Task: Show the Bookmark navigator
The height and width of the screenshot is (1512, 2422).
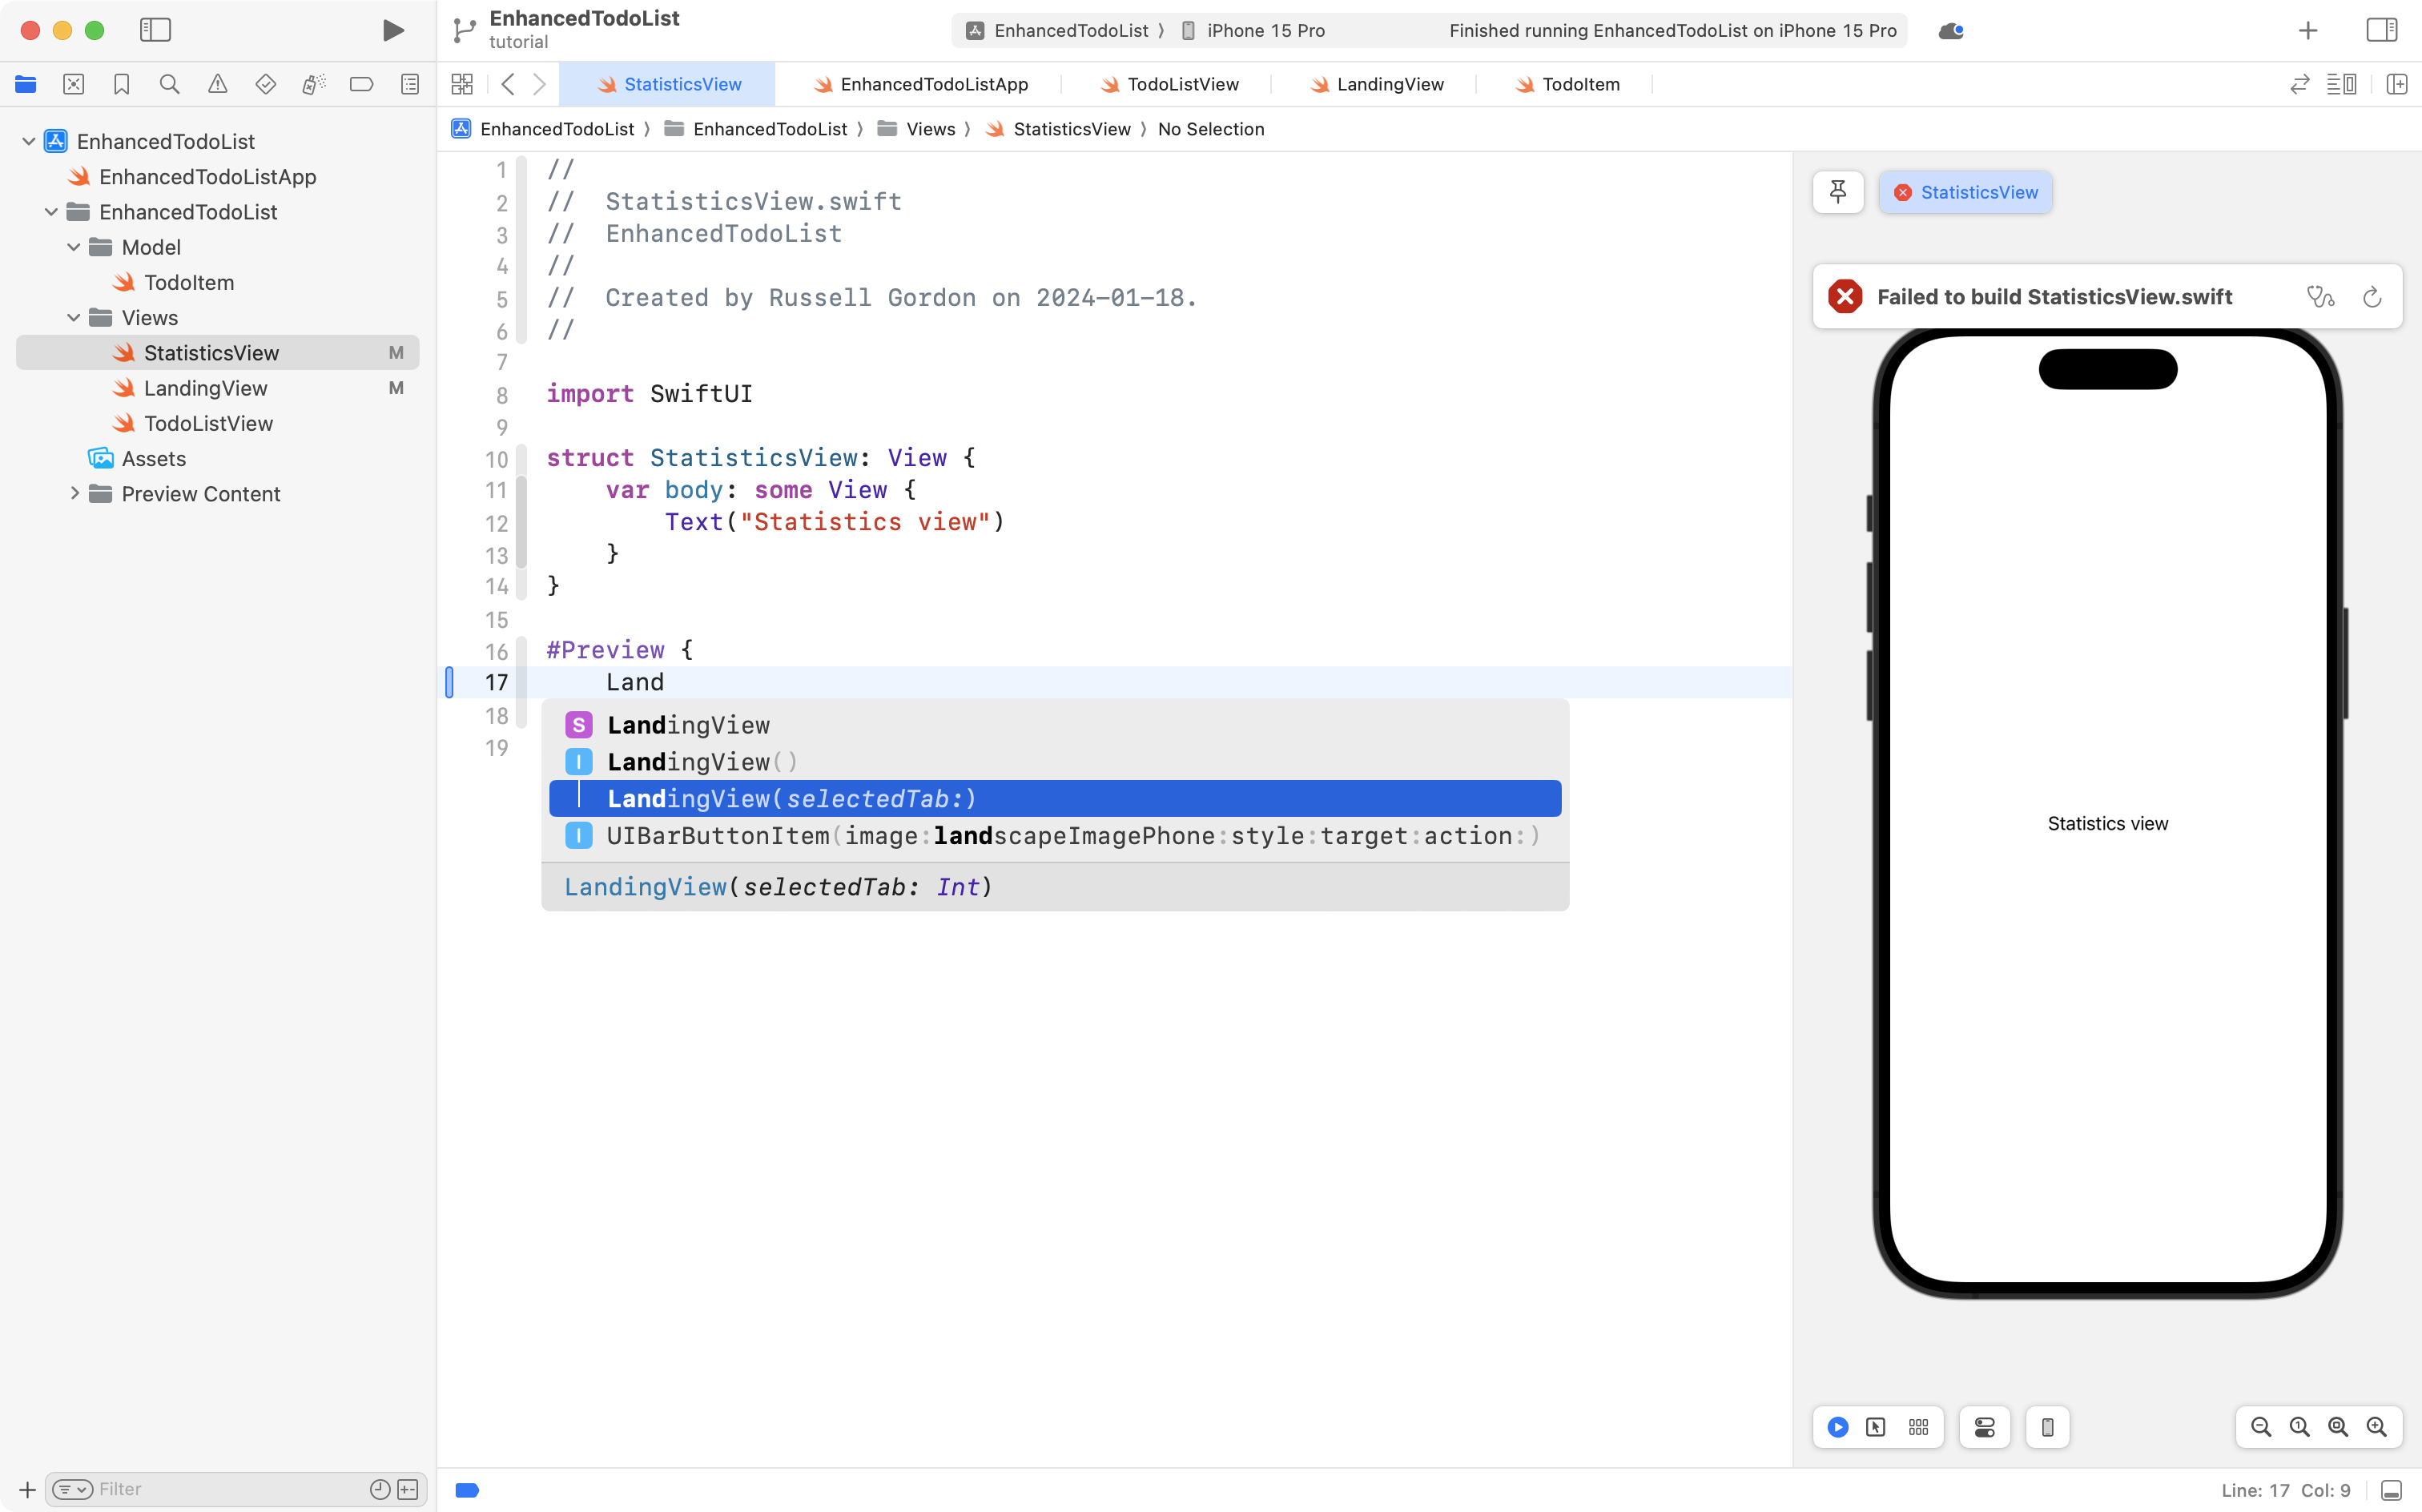Action: (121, 85)
